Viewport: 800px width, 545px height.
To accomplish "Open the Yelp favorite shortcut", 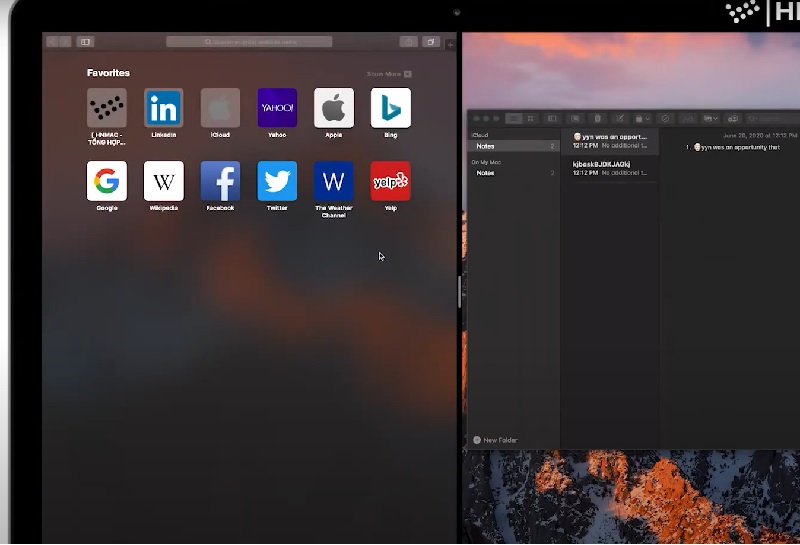I will (390, 181).
